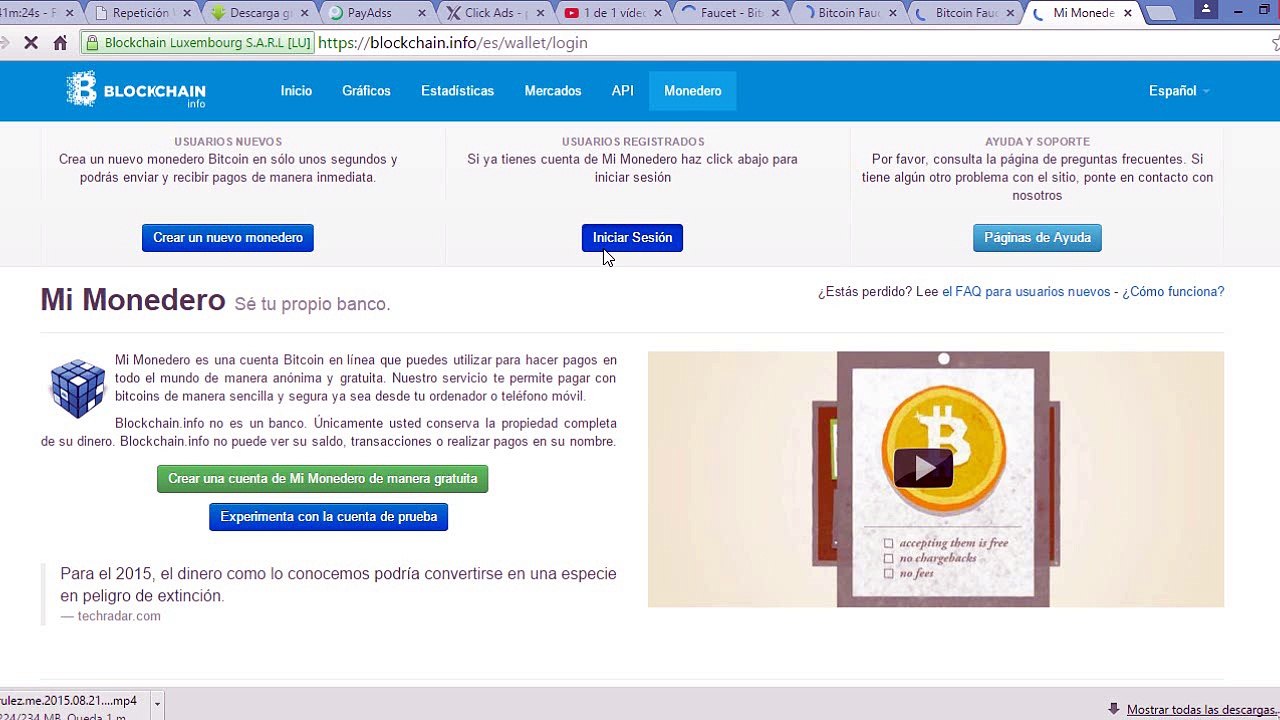Click Experimenta con la cuenta de prueba
The image size is (1280, 720).
[x=328, y=517]
